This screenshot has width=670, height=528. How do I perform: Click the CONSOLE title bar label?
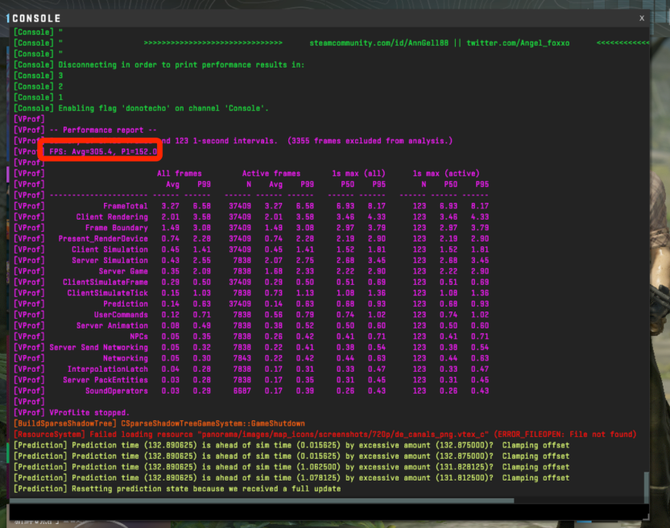click(x=37, y=18)
